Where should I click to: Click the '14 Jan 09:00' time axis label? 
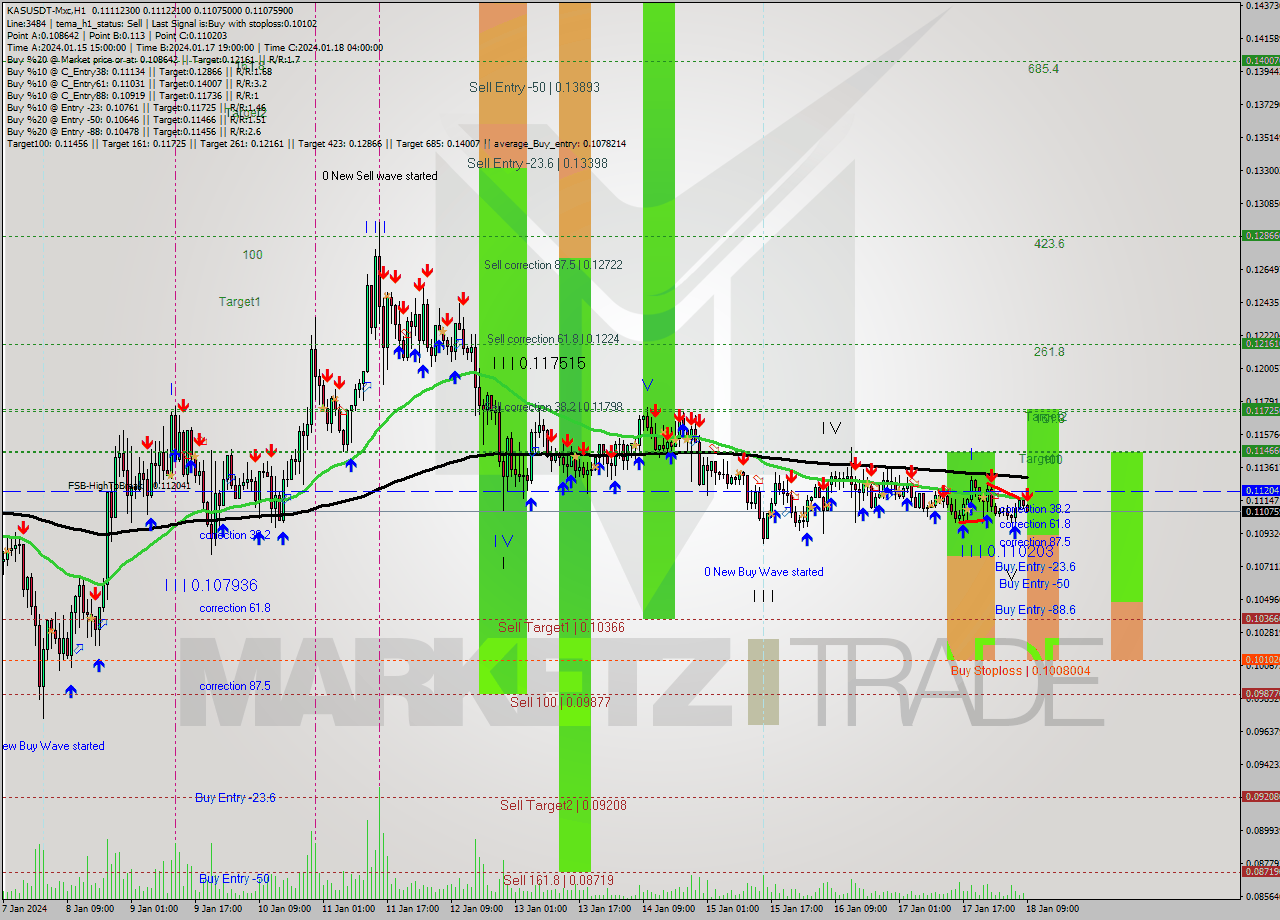click(x=669, y=909)
